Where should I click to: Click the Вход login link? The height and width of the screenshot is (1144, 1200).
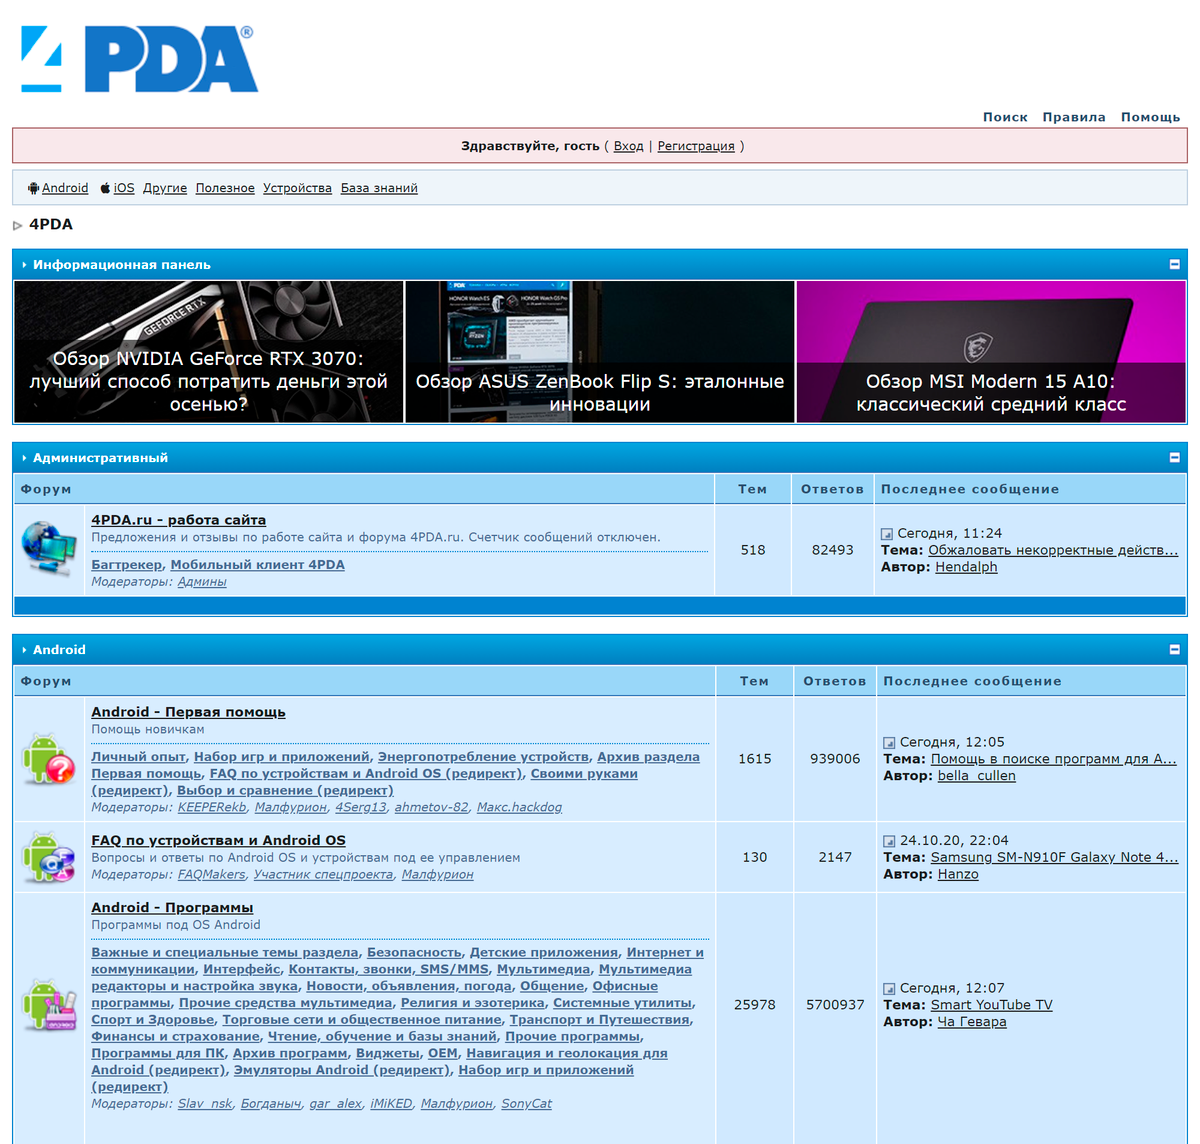[628, 146]
